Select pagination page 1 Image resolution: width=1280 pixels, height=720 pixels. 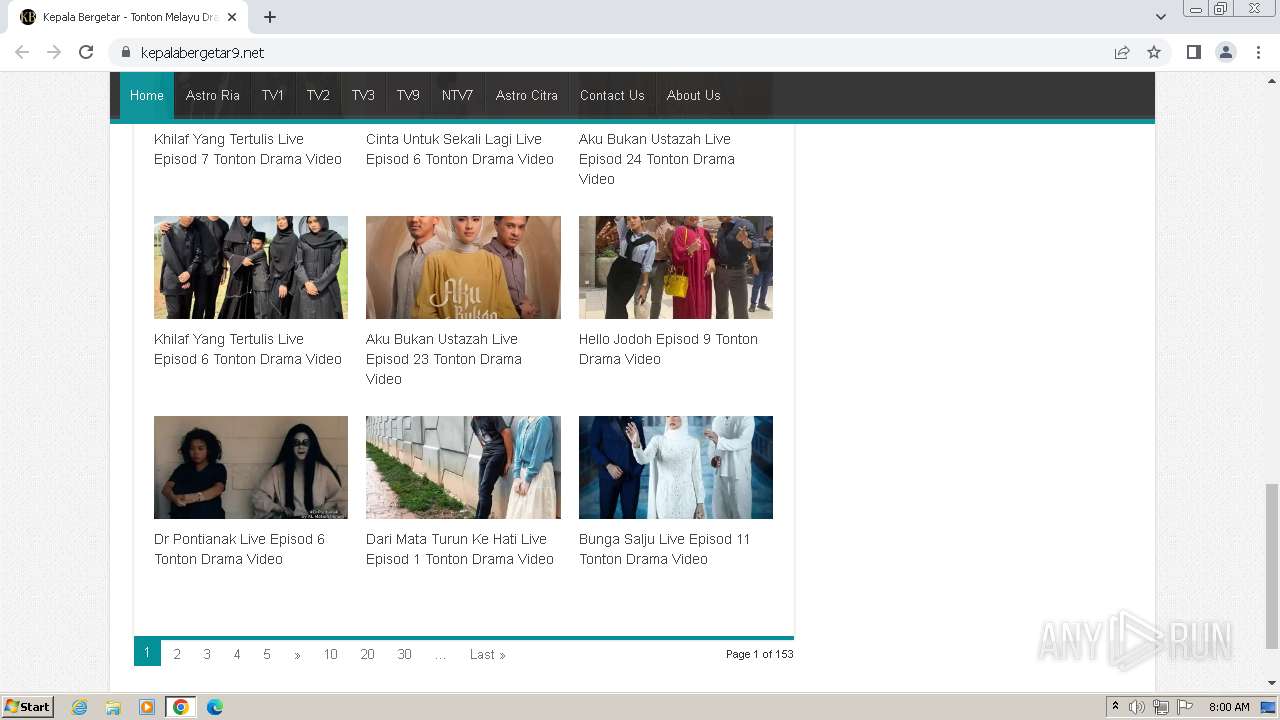(x=146, y=653)
